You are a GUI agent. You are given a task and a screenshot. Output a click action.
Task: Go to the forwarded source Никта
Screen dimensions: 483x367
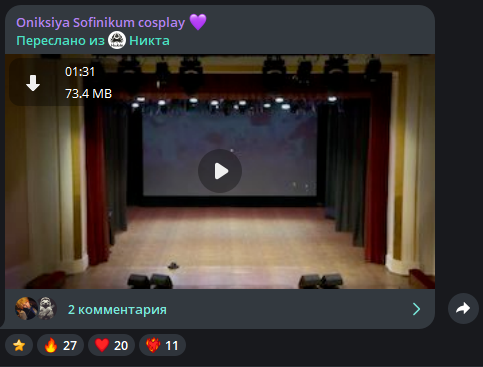149,41
